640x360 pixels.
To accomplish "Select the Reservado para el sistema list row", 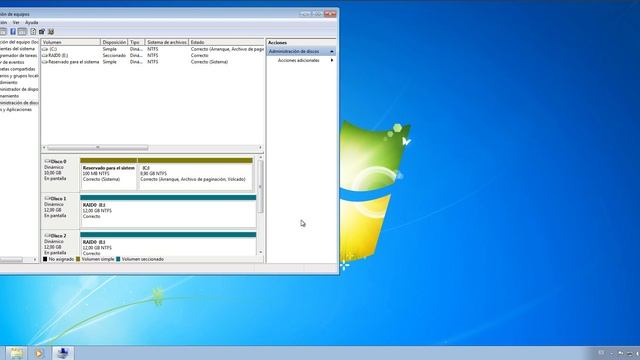I will click(153, 62).
